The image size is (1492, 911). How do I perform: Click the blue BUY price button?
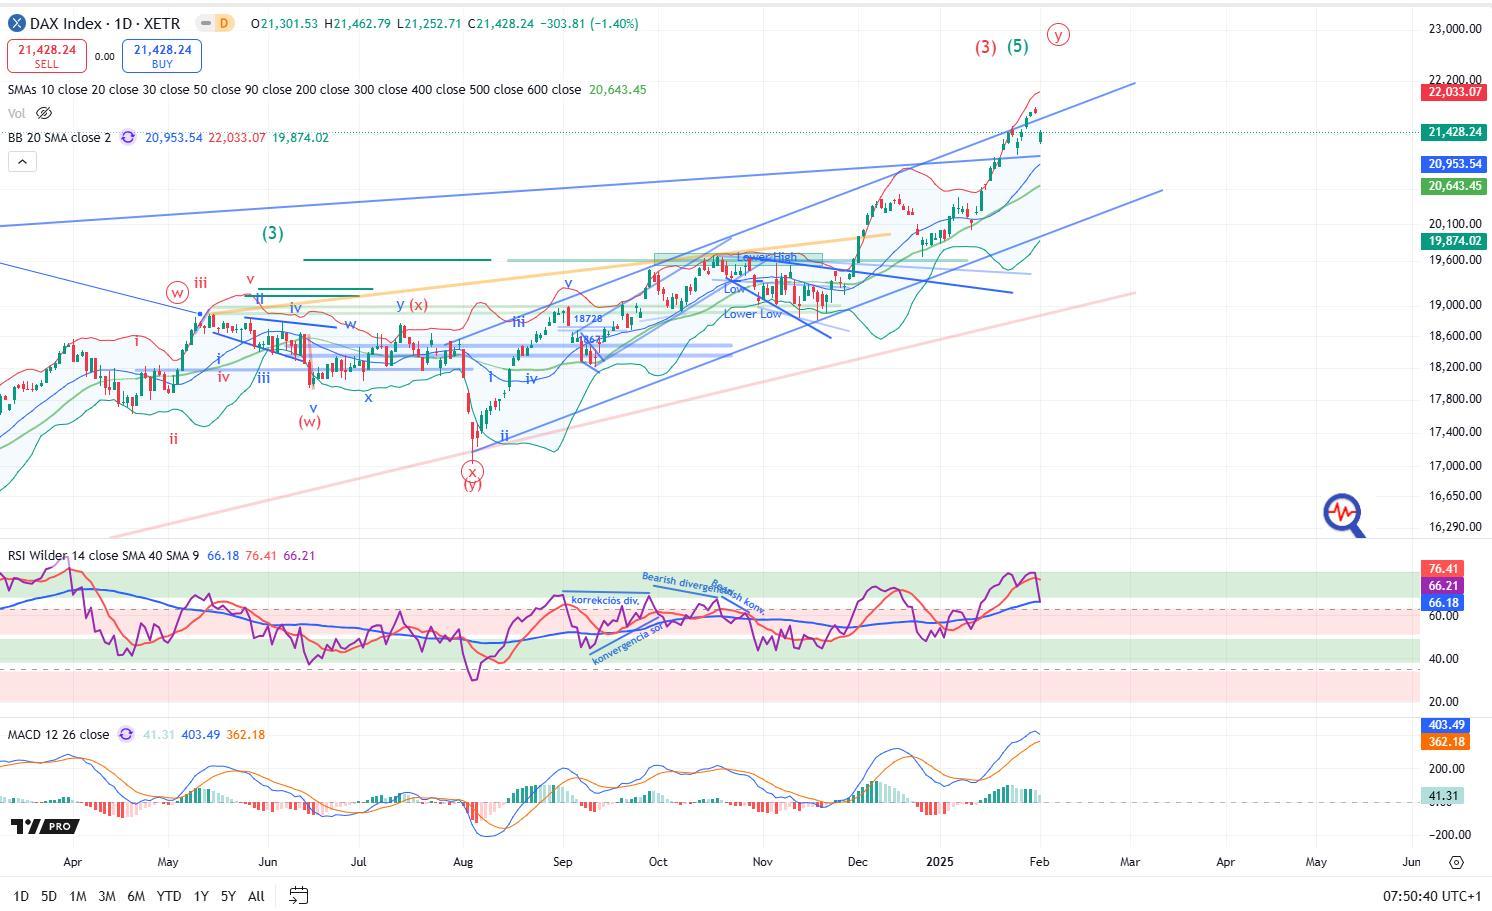tap(161, 56)
